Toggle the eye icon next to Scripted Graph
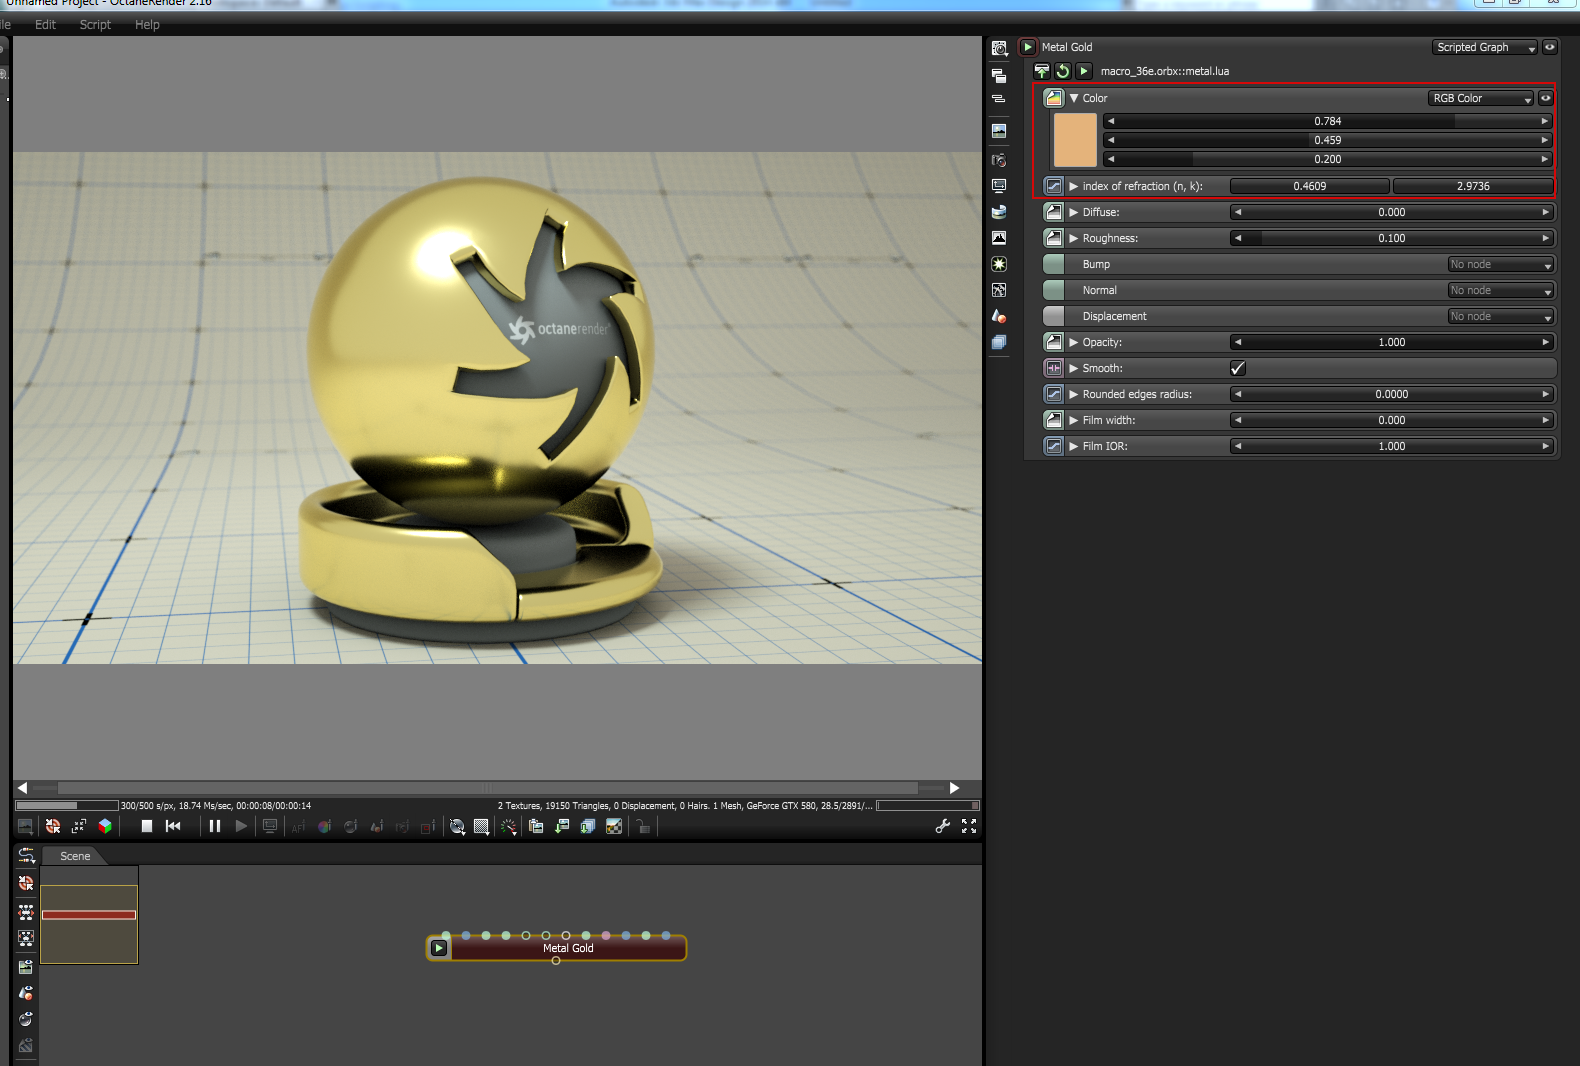 tap(1550, 47)
